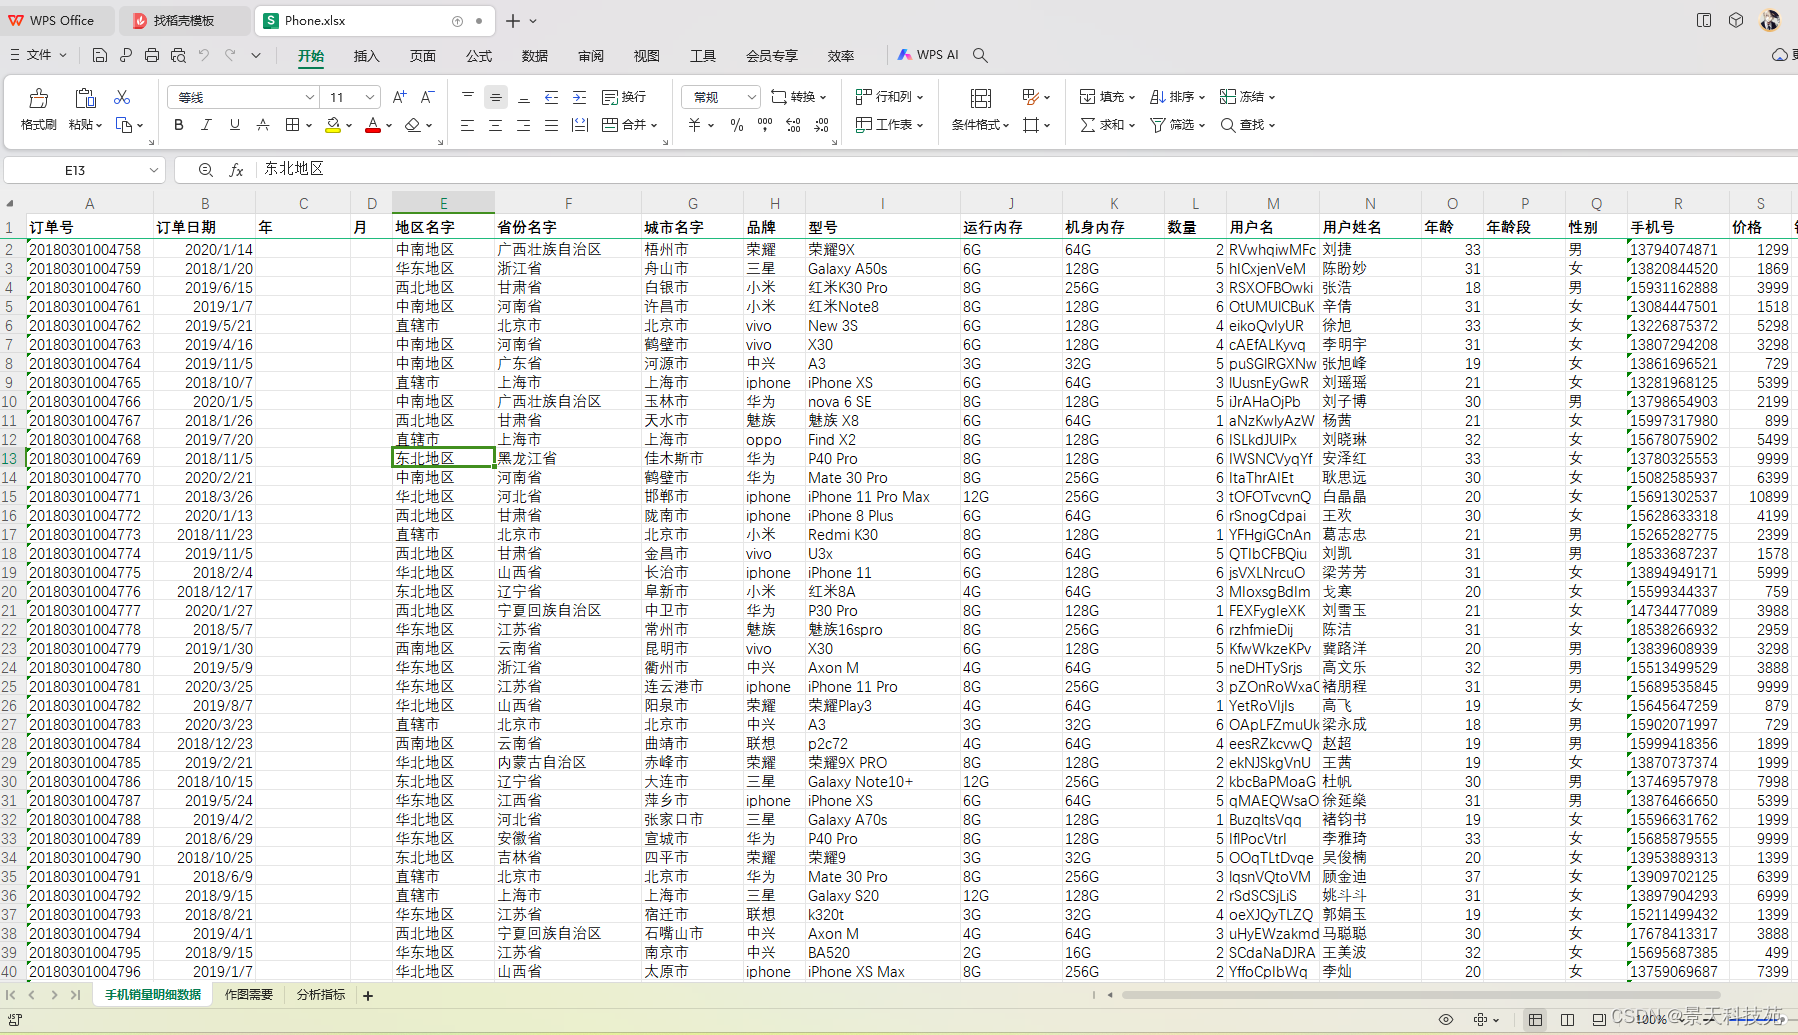Viewport: 1798px width, 1035px height.
Task: Click the insert function fx icon
Action: [236, 170]
